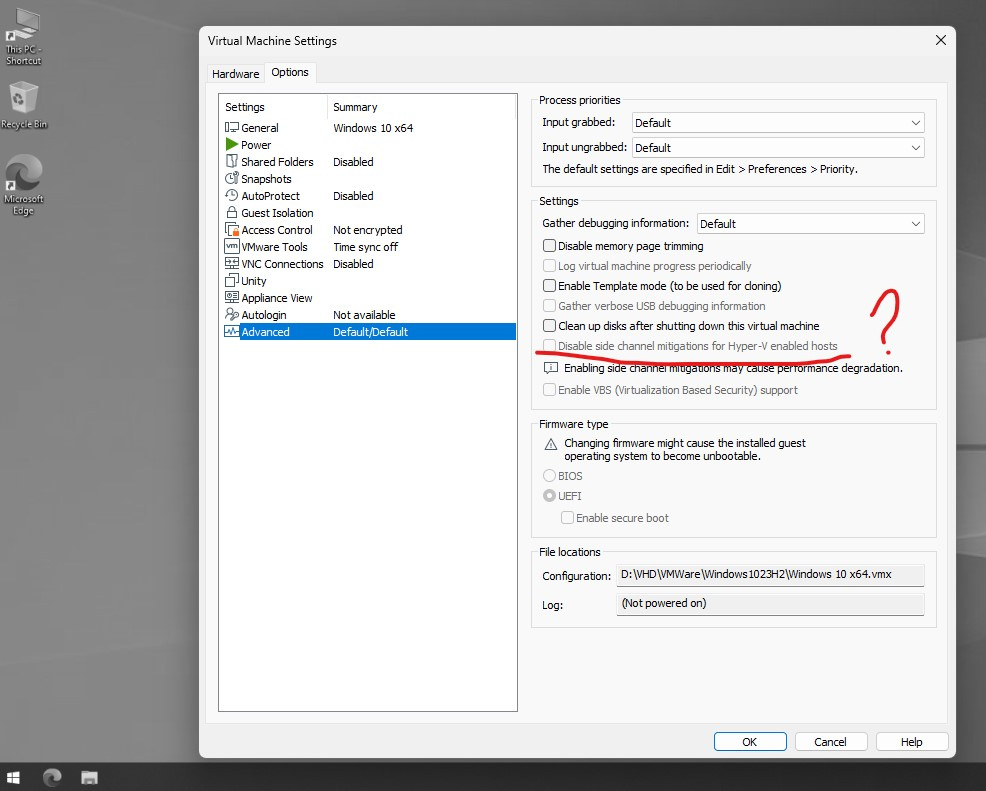
Task: Click the Settings column header
Action: point(274,107)
